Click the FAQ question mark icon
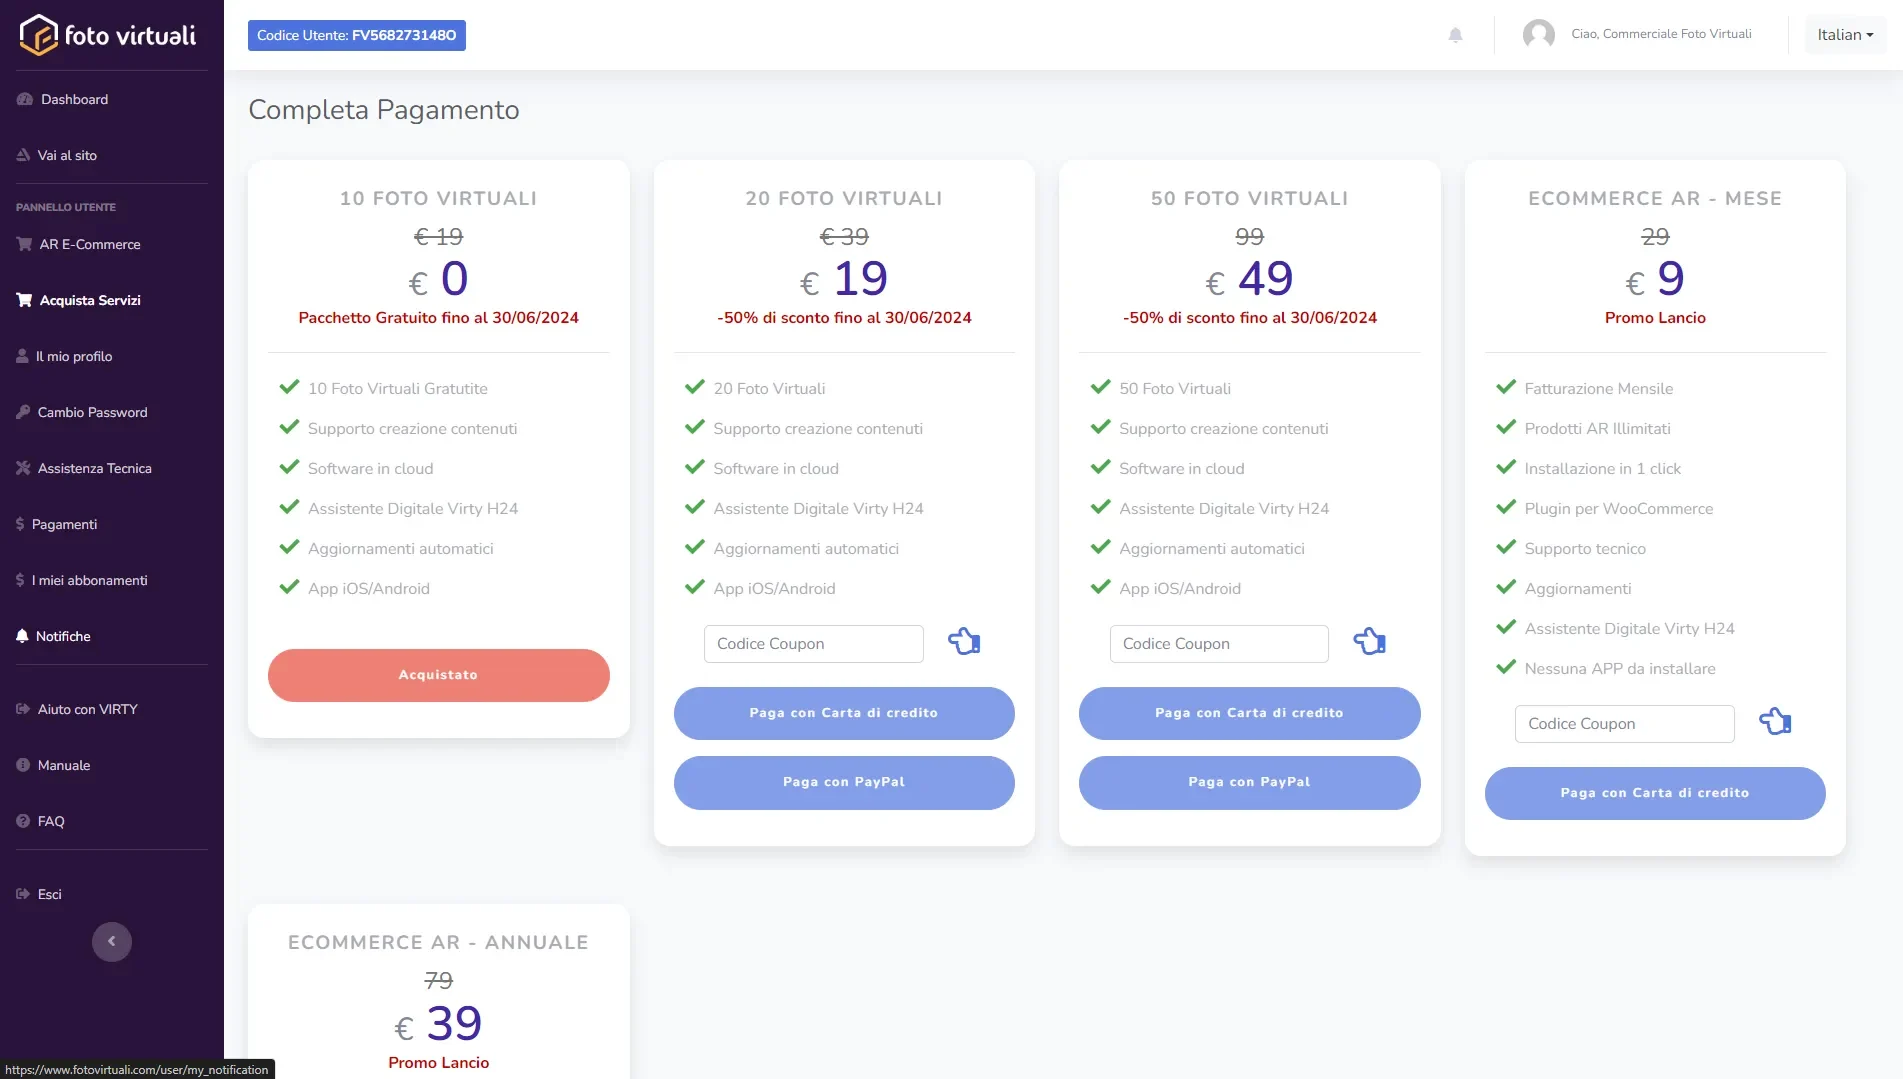 tap(23, 821)
